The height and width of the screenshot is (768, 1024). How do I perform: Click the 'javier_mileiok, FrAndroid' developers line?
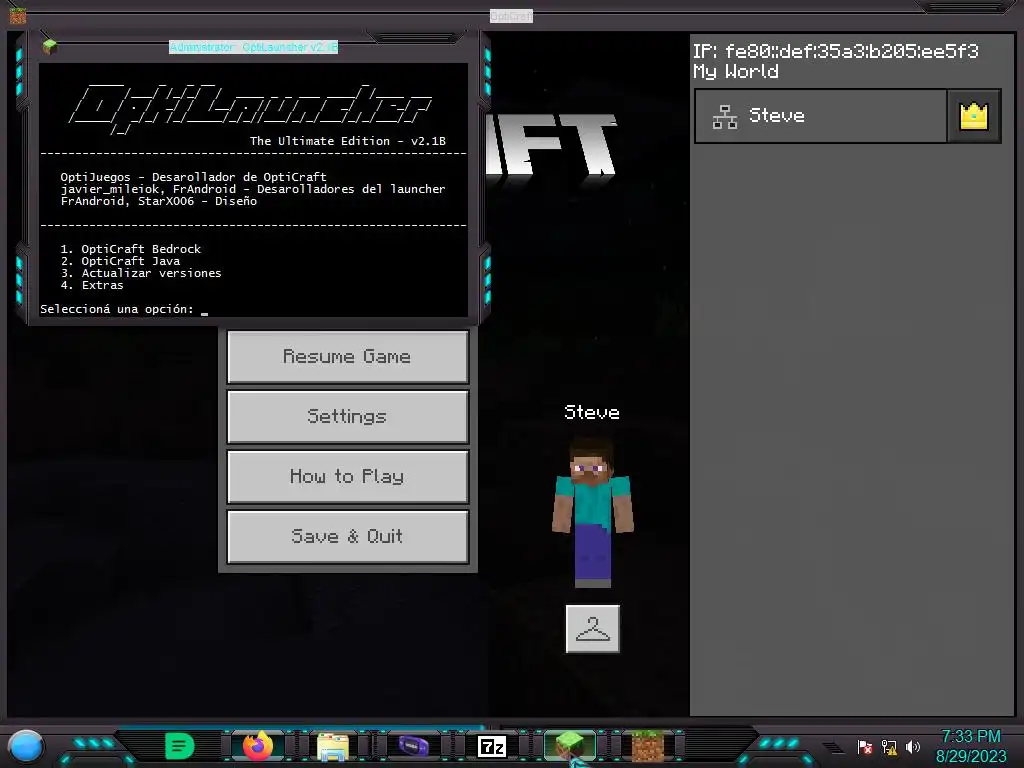pos(253,189)
